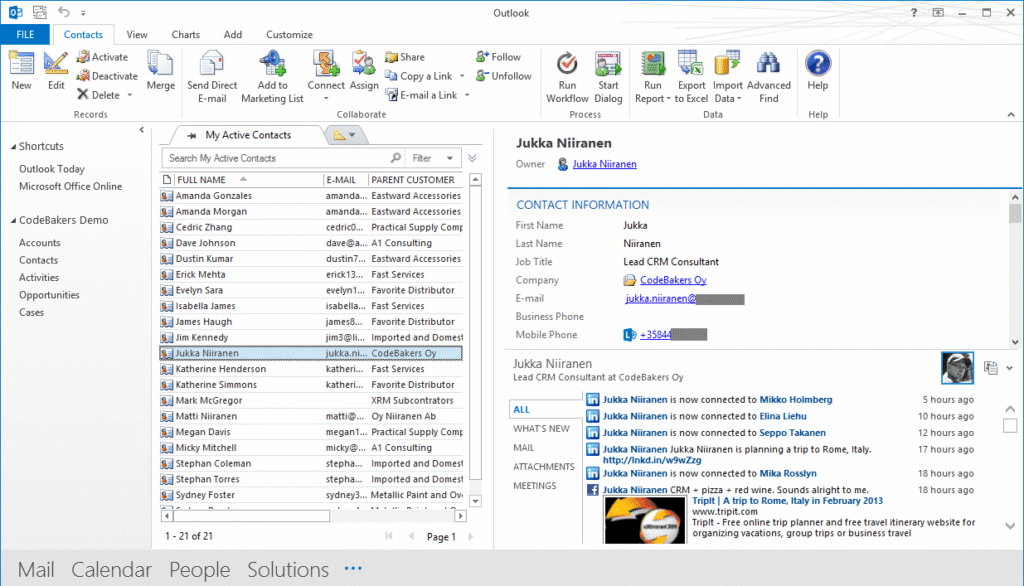The height and width of the screenshot is (586, 1024).
Task: Show MAIL items in social pane
Action: (524, 448)
